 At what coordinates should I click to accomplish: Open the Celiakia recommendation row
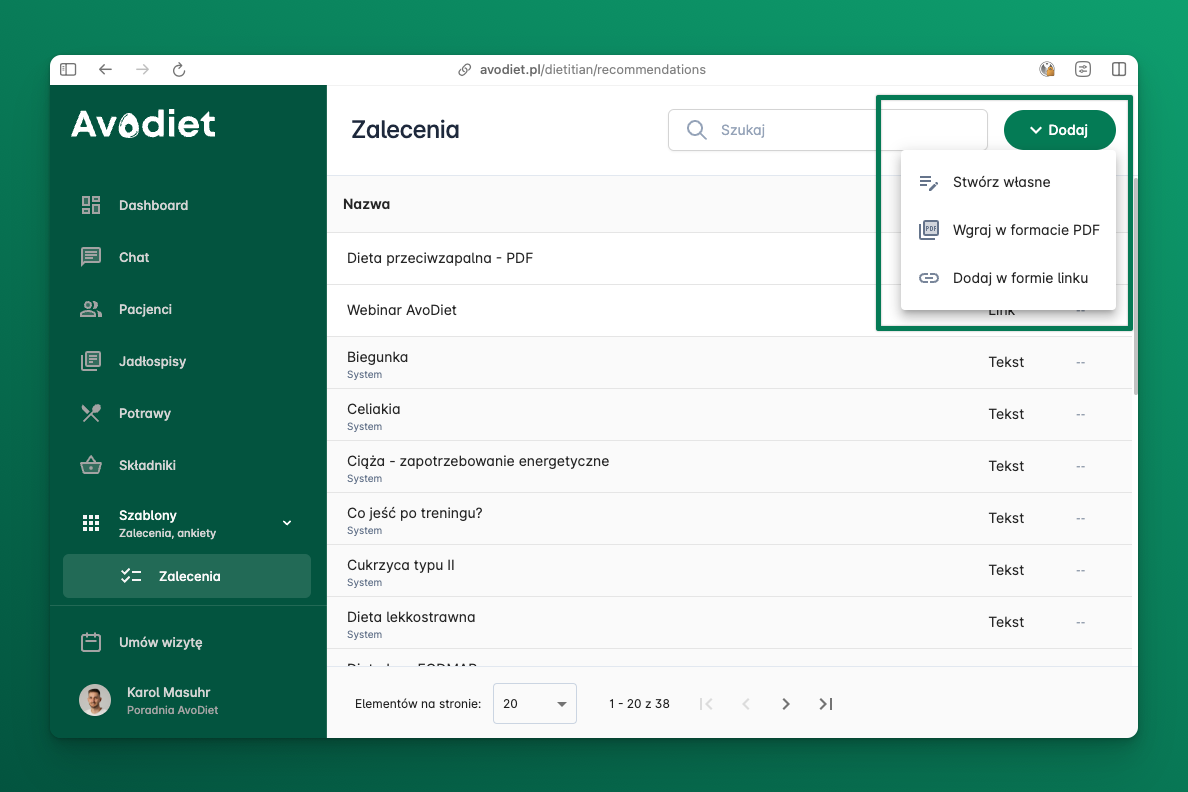(374, 409)
